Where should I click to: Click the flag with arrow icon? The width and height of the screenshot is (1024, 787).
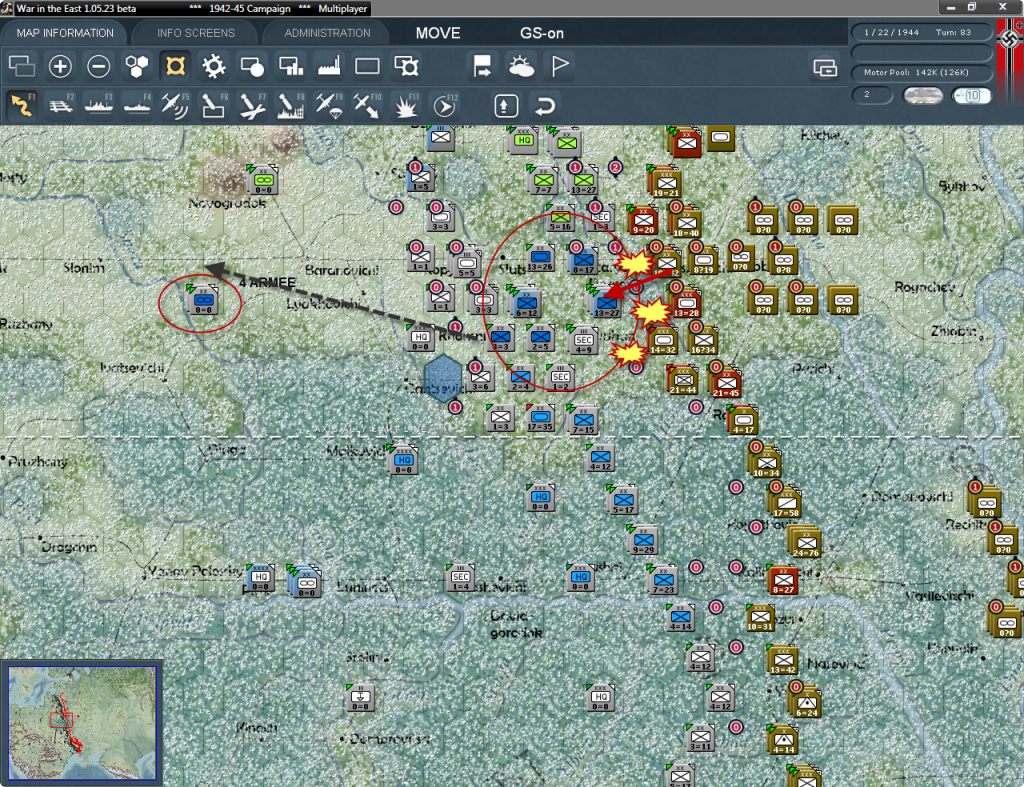click(x=482, y=66)
